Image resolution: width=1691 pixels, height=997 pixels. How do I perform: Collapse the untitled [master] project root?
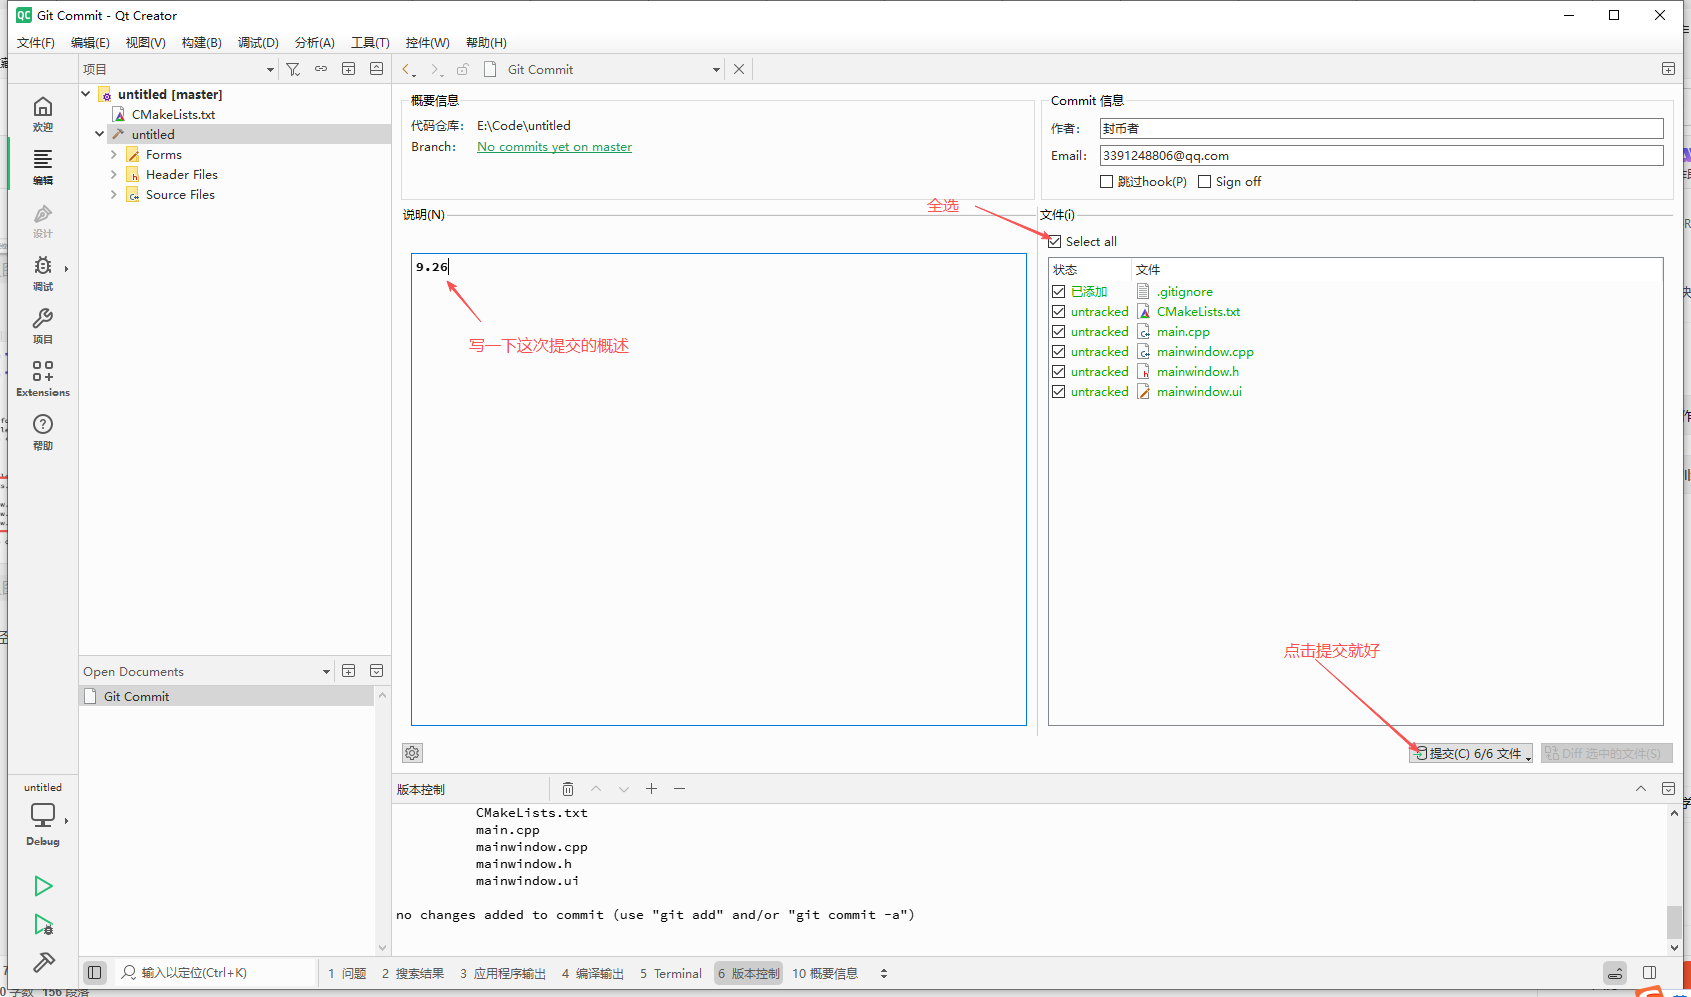(x=86, y=94)
